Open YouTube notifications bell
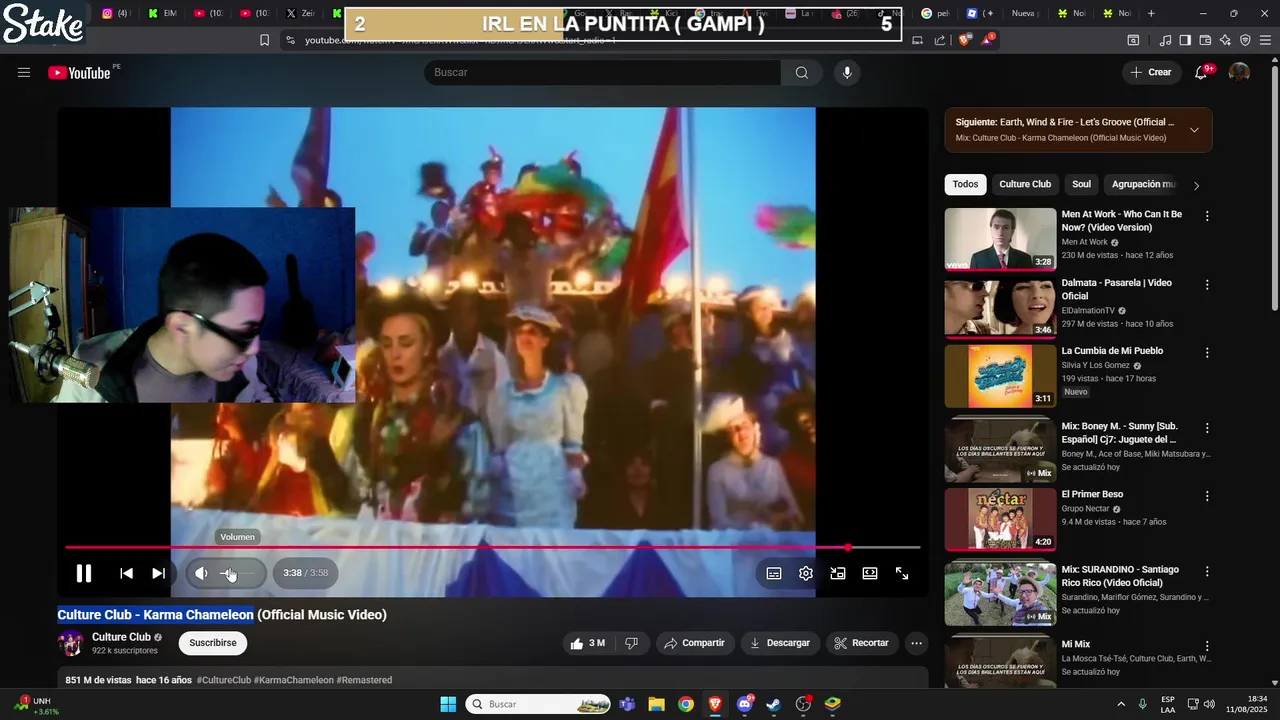1280x720 pixels. point(1201,72)
